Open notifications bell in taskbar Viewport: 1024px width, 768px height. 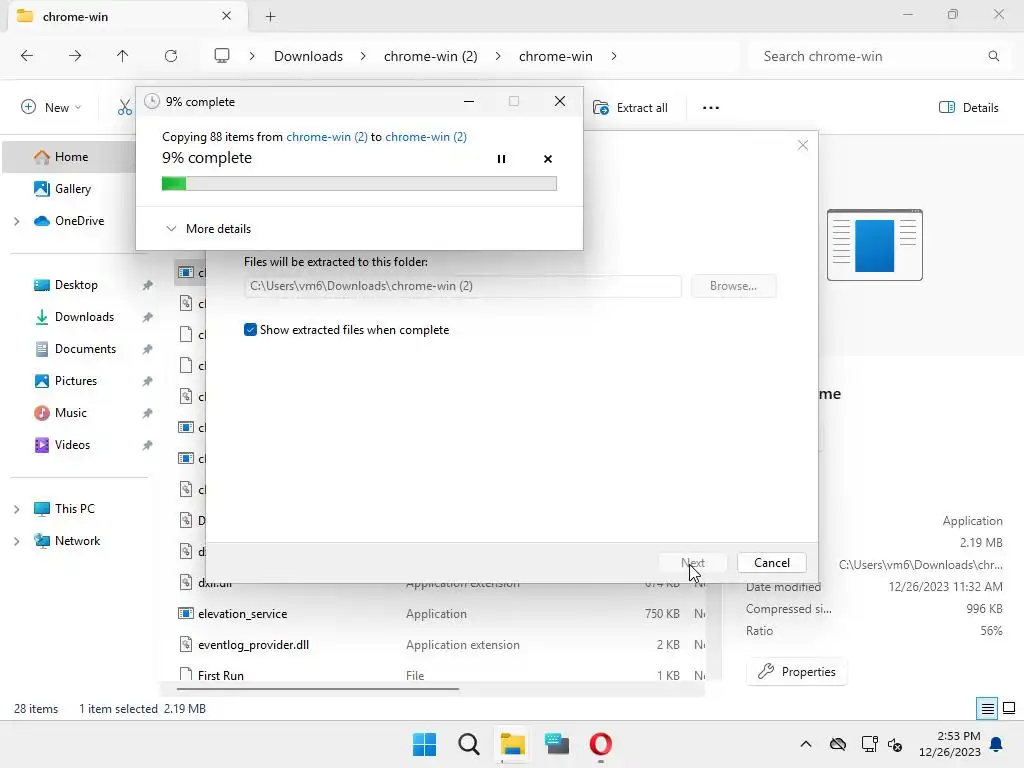(x=997, y=744)
